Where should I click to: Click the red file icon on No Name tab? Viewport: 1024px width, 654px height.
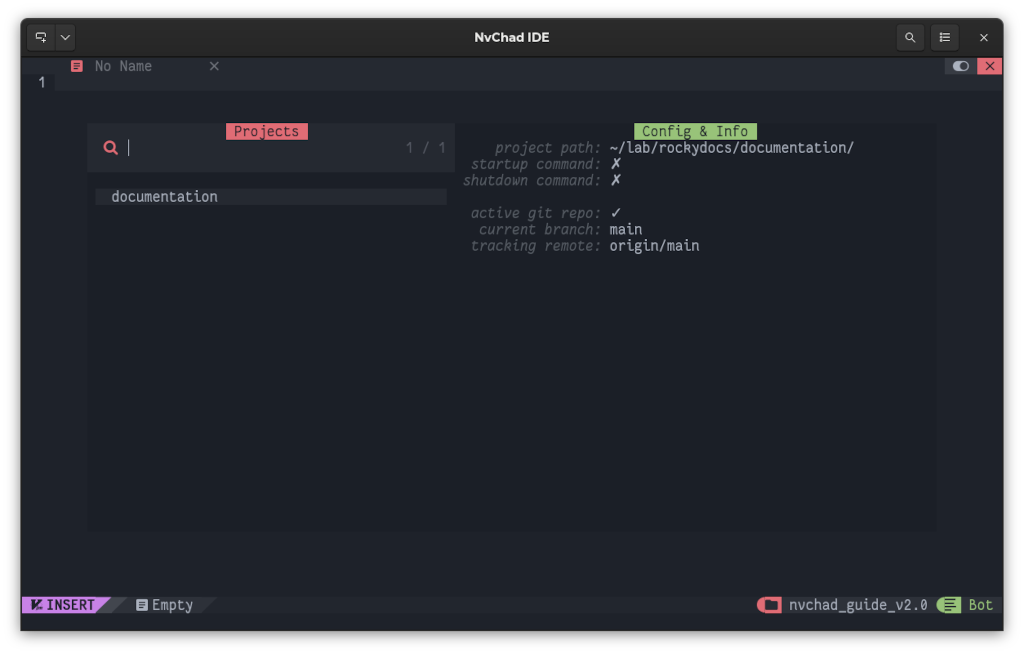click(76, 65)
